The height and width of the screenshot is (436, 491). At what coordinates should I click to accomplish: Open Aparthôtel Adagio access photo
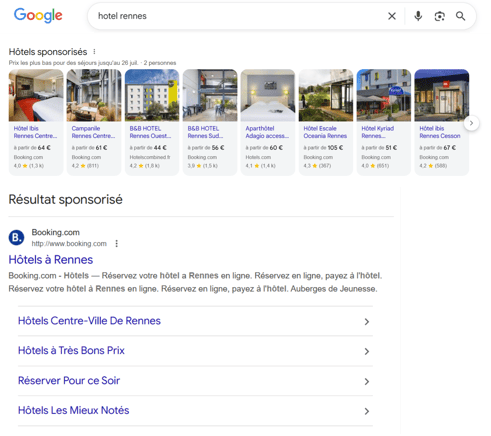pyautogui.click(x=268, y=95)
